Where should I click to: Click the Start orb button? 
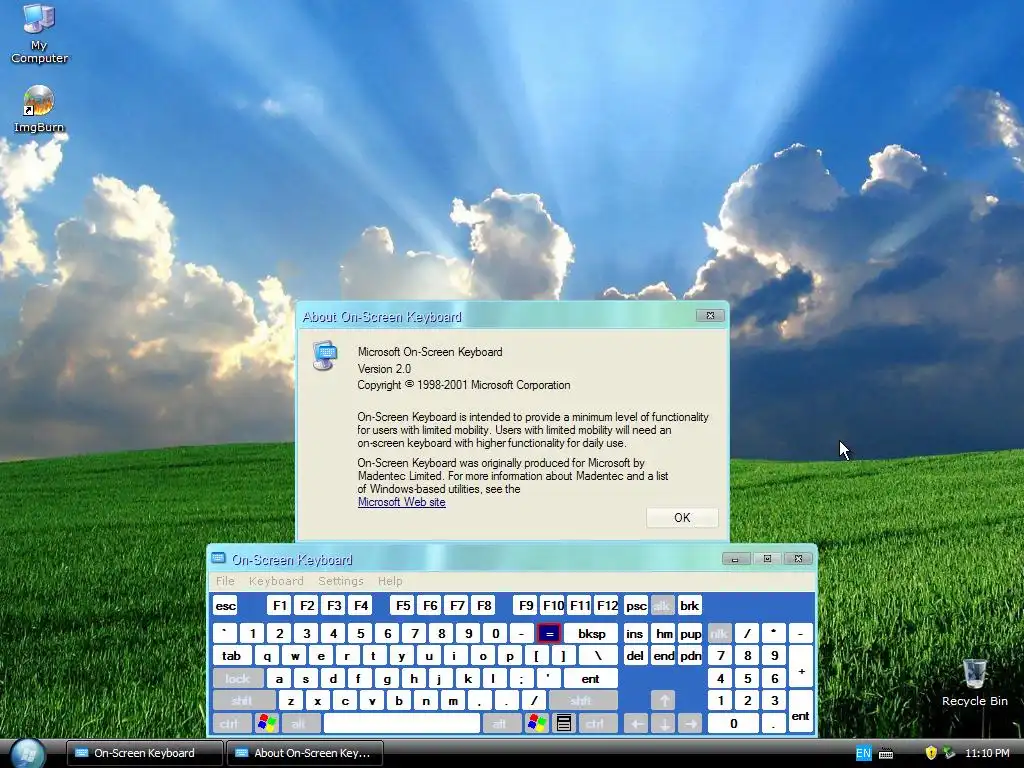click(x=27, y=754)
